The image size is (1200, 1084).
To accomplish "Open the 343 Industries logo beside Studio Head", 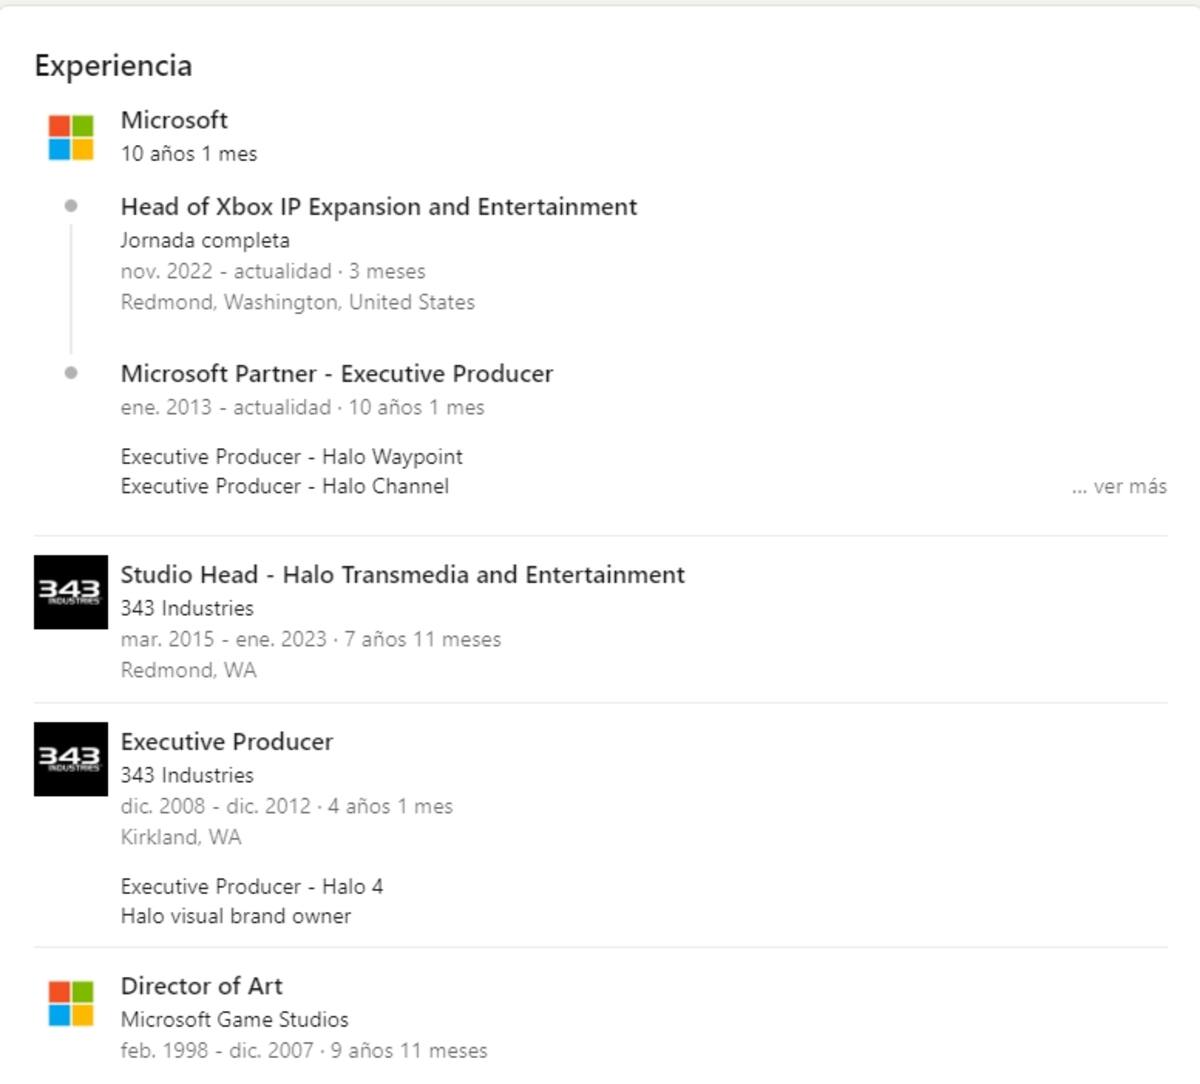I will pyautogui.click(x=71, y=592).
